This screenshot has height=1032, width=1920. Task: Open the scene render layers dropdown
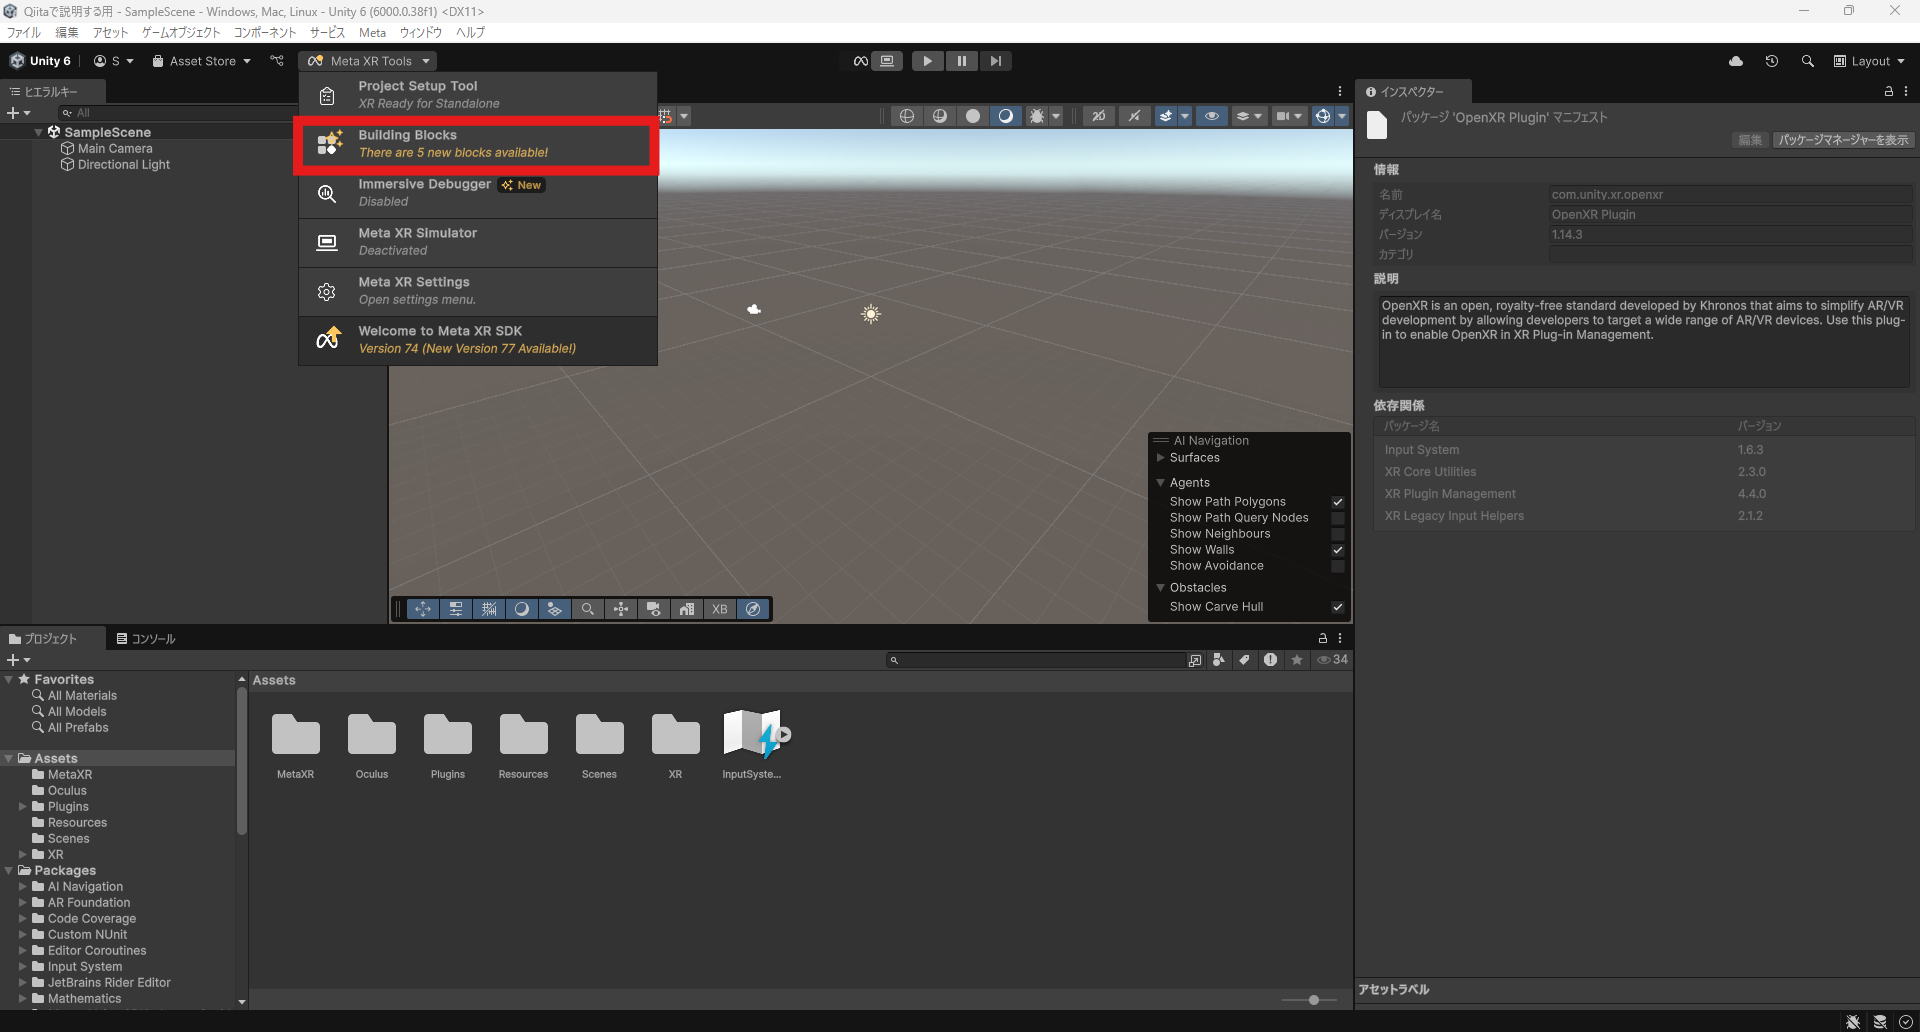(x=1250, y=116)
